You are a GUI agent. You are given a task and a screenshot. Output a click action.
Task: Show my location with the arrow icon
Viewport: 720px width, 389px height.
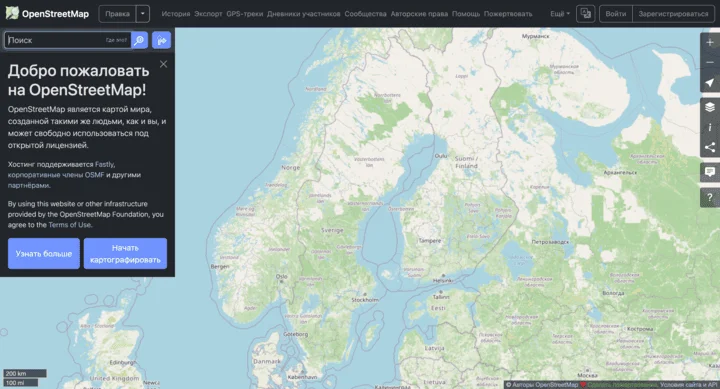(x=710, y=82)
